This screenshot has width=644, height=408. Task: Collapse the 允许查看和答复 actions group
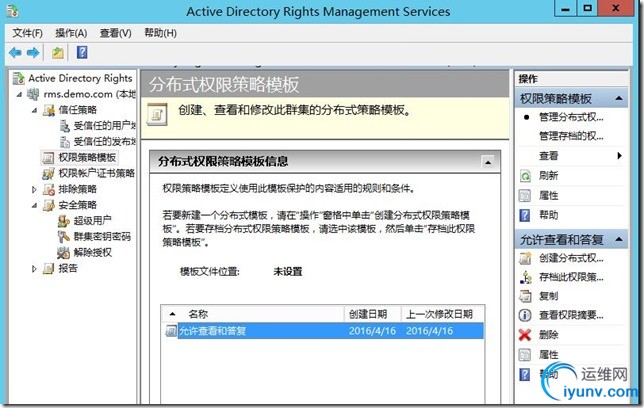619,240
